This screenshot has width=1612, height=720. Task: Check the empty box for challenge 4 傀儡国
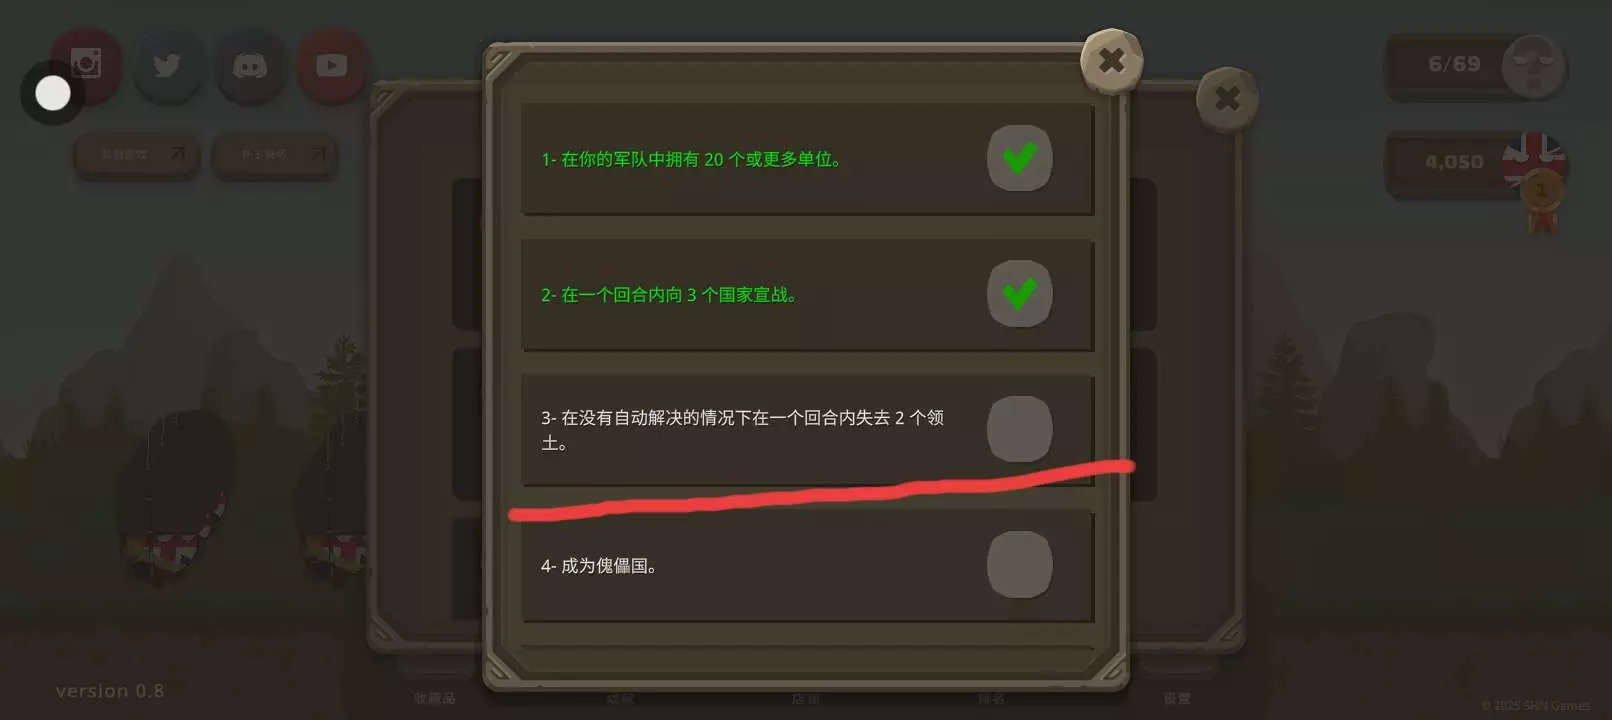1019,565
